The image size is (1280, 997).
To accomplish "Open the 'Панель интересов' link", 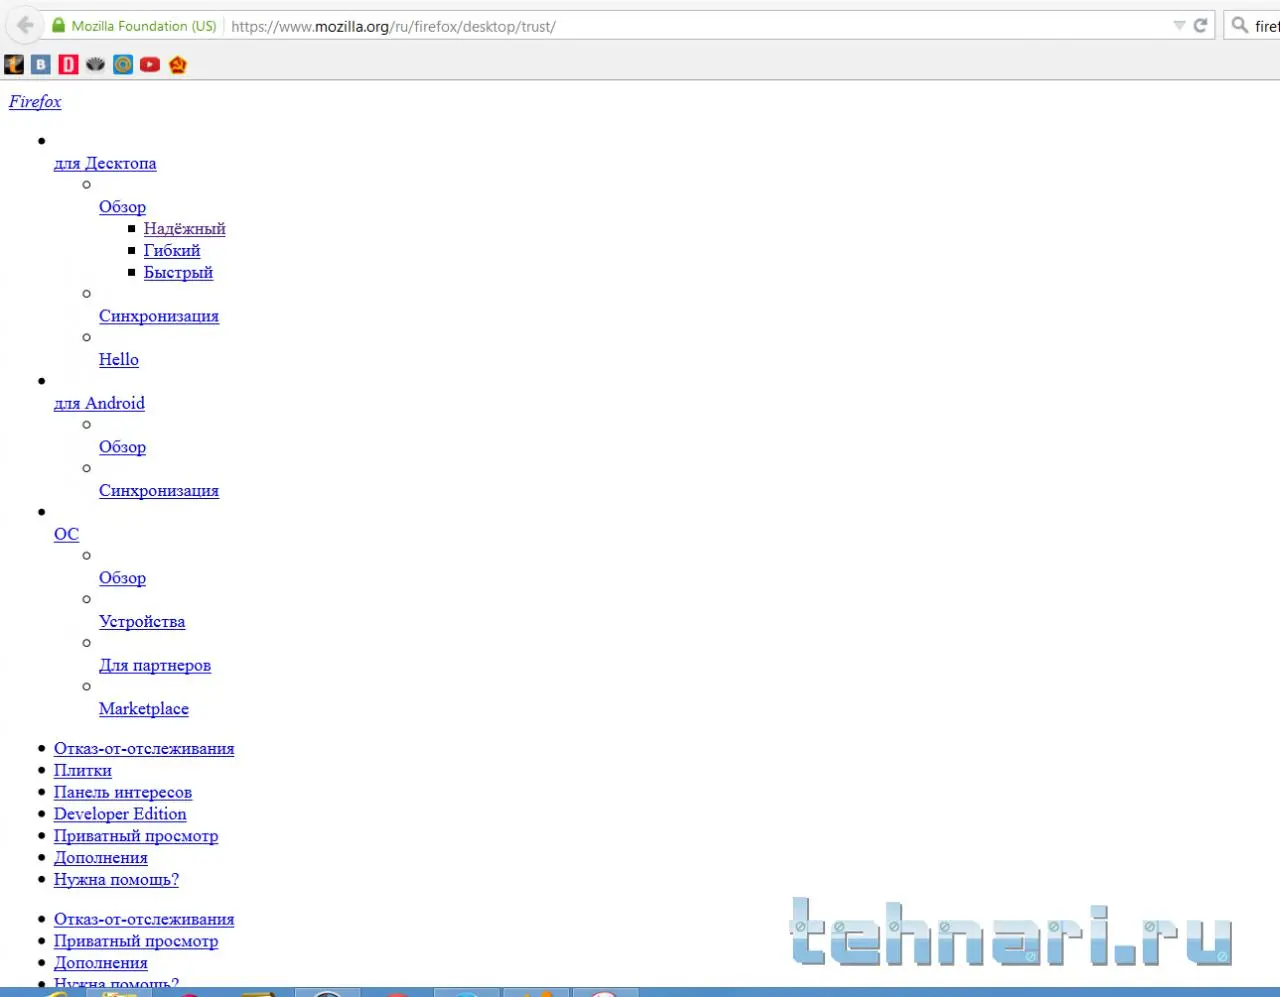I will [x=123, y=793].
